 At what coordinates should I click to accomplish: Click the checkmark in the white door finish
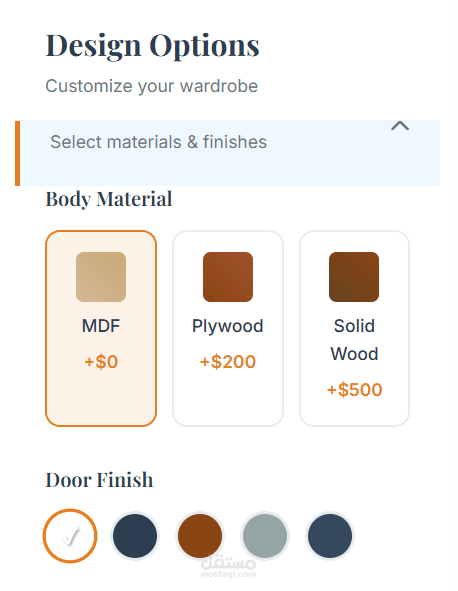(70, 536)
